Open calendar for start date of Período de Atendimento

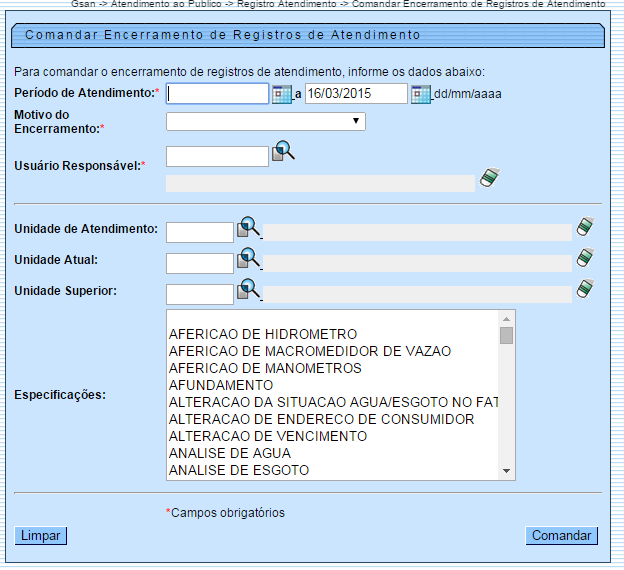tap(282, 95)
